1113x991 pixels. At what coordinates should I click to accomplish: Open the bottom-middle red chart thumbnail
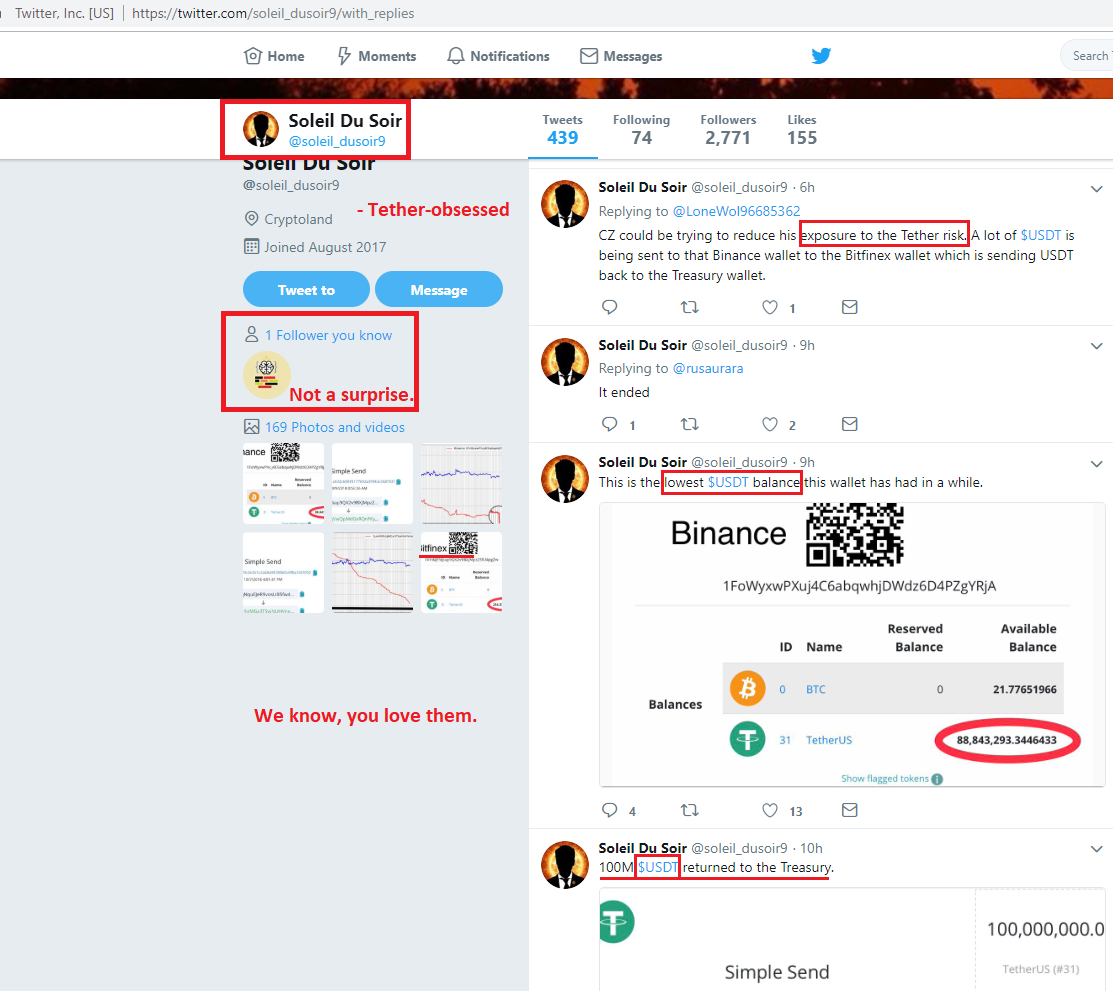pos(372,573)
